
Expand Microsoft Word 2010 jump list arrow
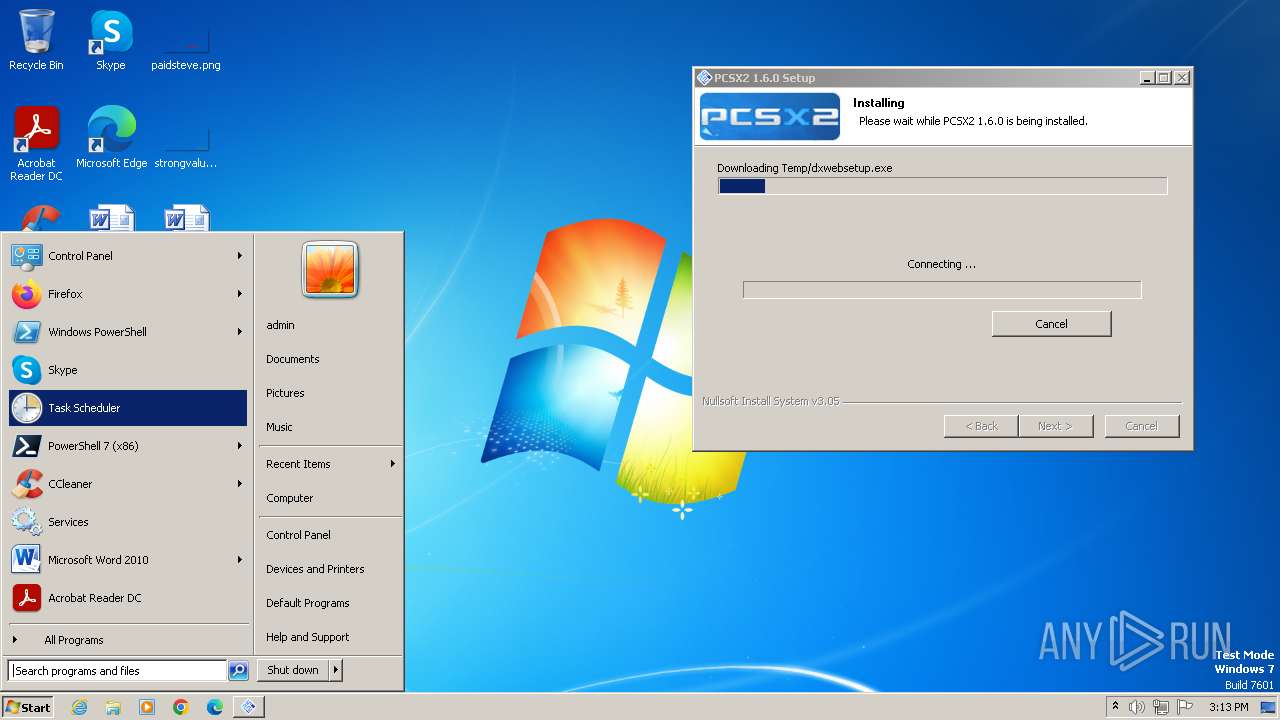pyautogui.click(x=240, y=560)
